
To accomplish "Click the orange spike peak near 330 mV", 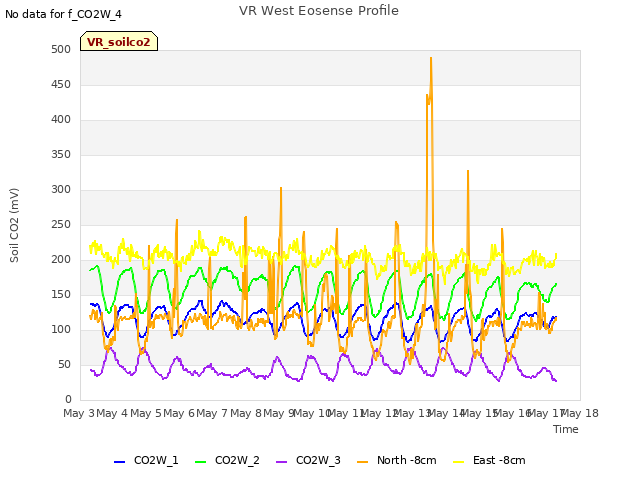I will [x=468, y=171].
